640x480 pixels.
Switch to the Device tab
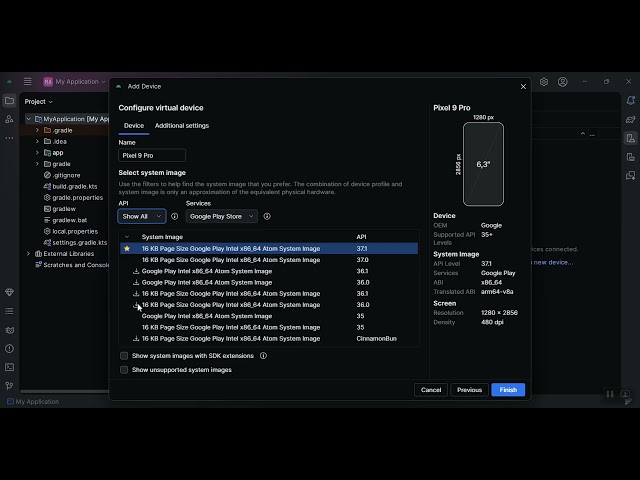134,126
